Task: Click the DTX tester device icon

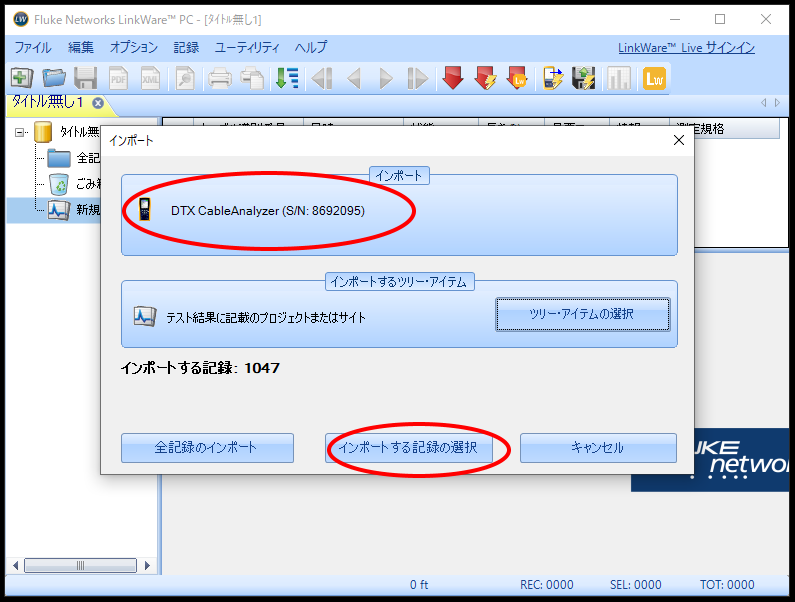Action: (x=145, y=209)
